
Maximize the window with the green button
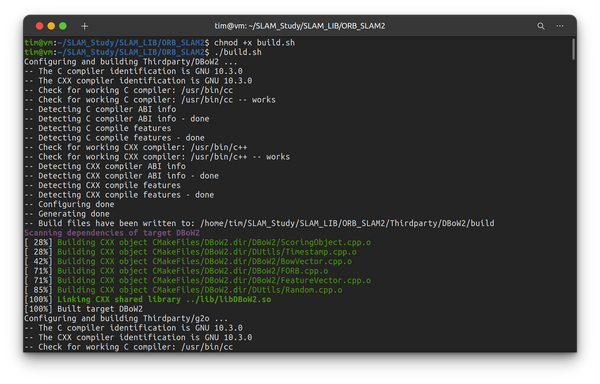click(63, 26)
